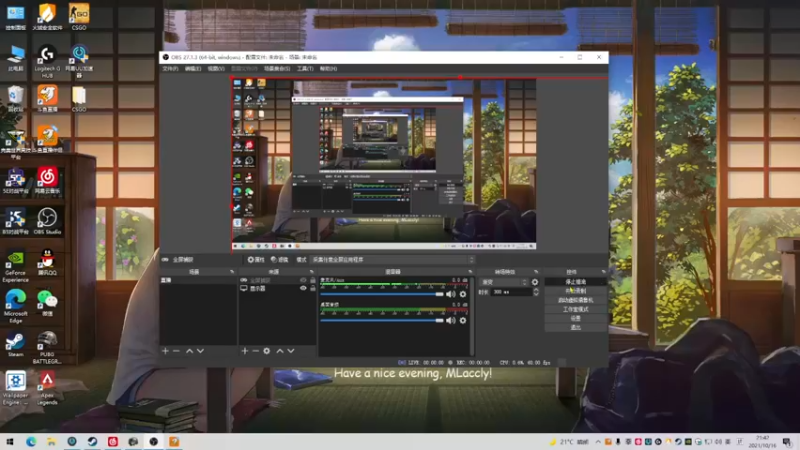Open the 工具(T) Tools menu
800x450 pixels.
[x=305, y=68]
